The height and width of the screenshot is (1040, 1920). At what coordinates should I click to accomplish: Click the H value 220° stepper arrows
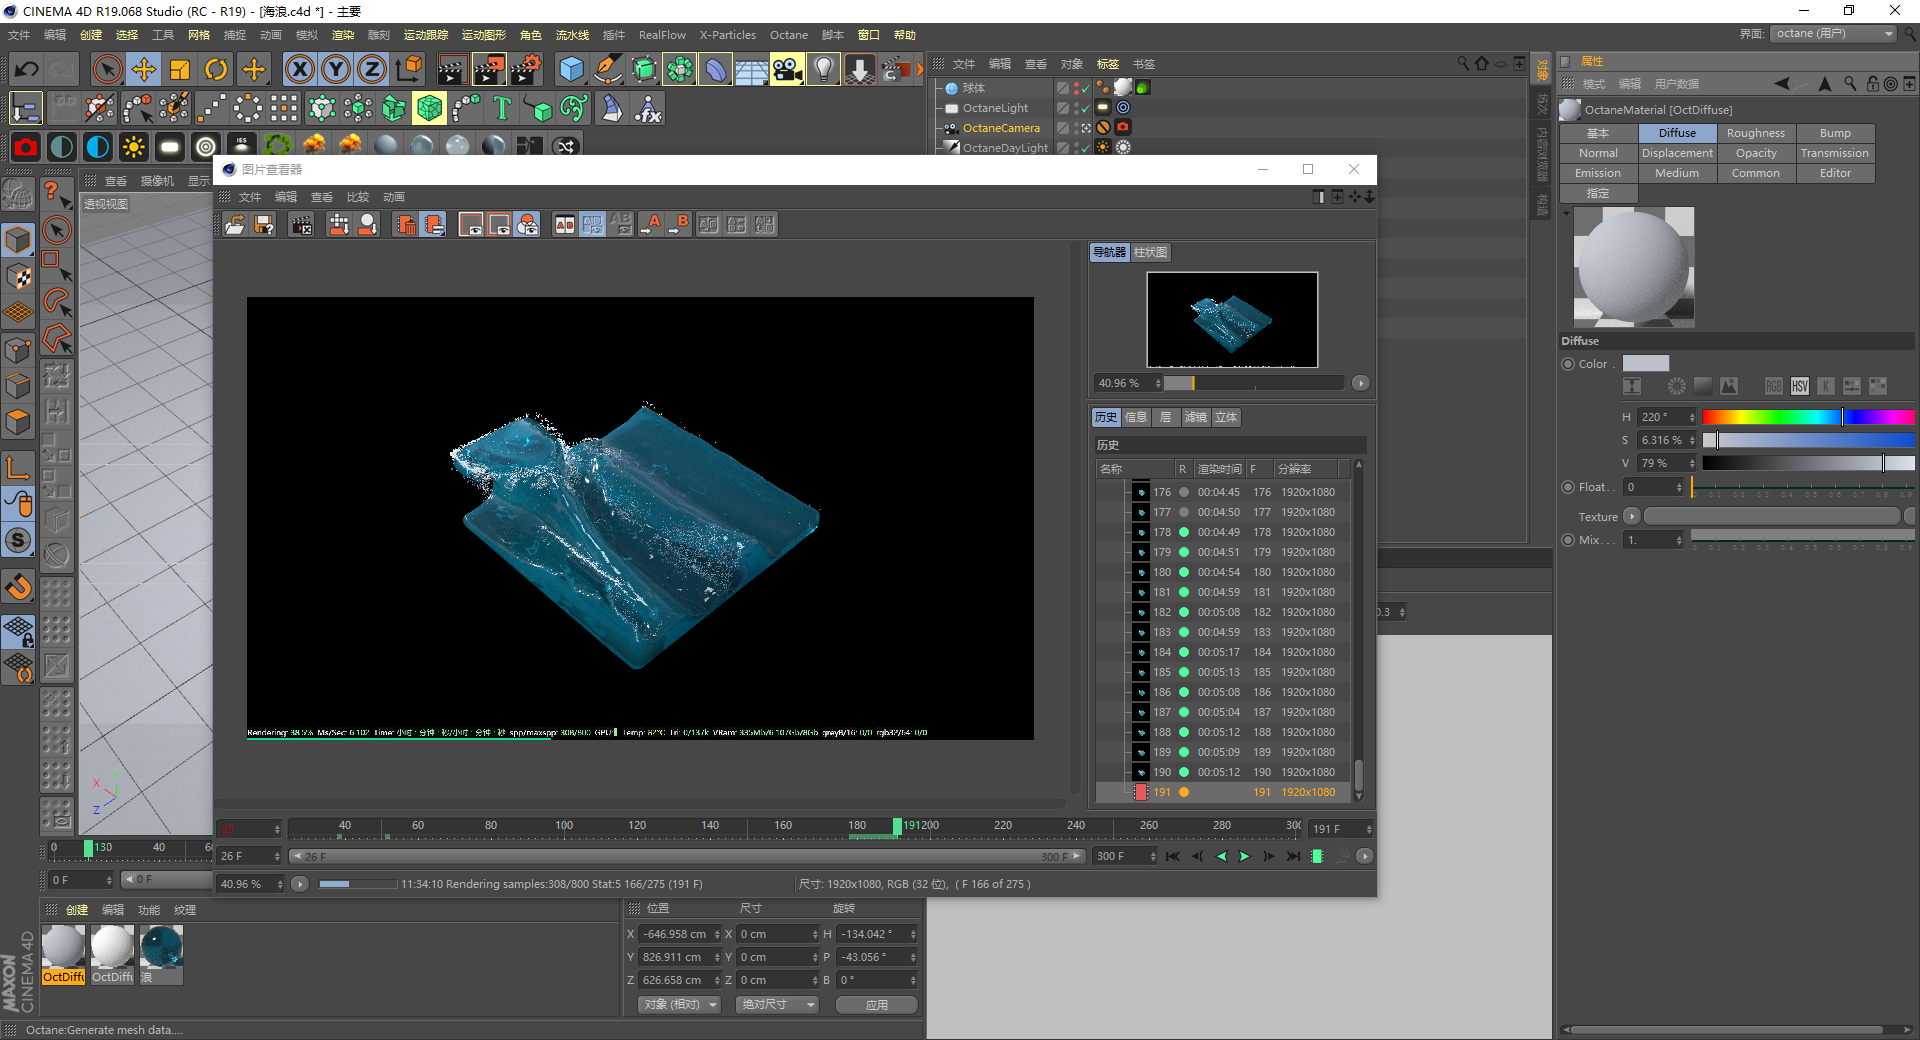click(x=1692, y=417)
